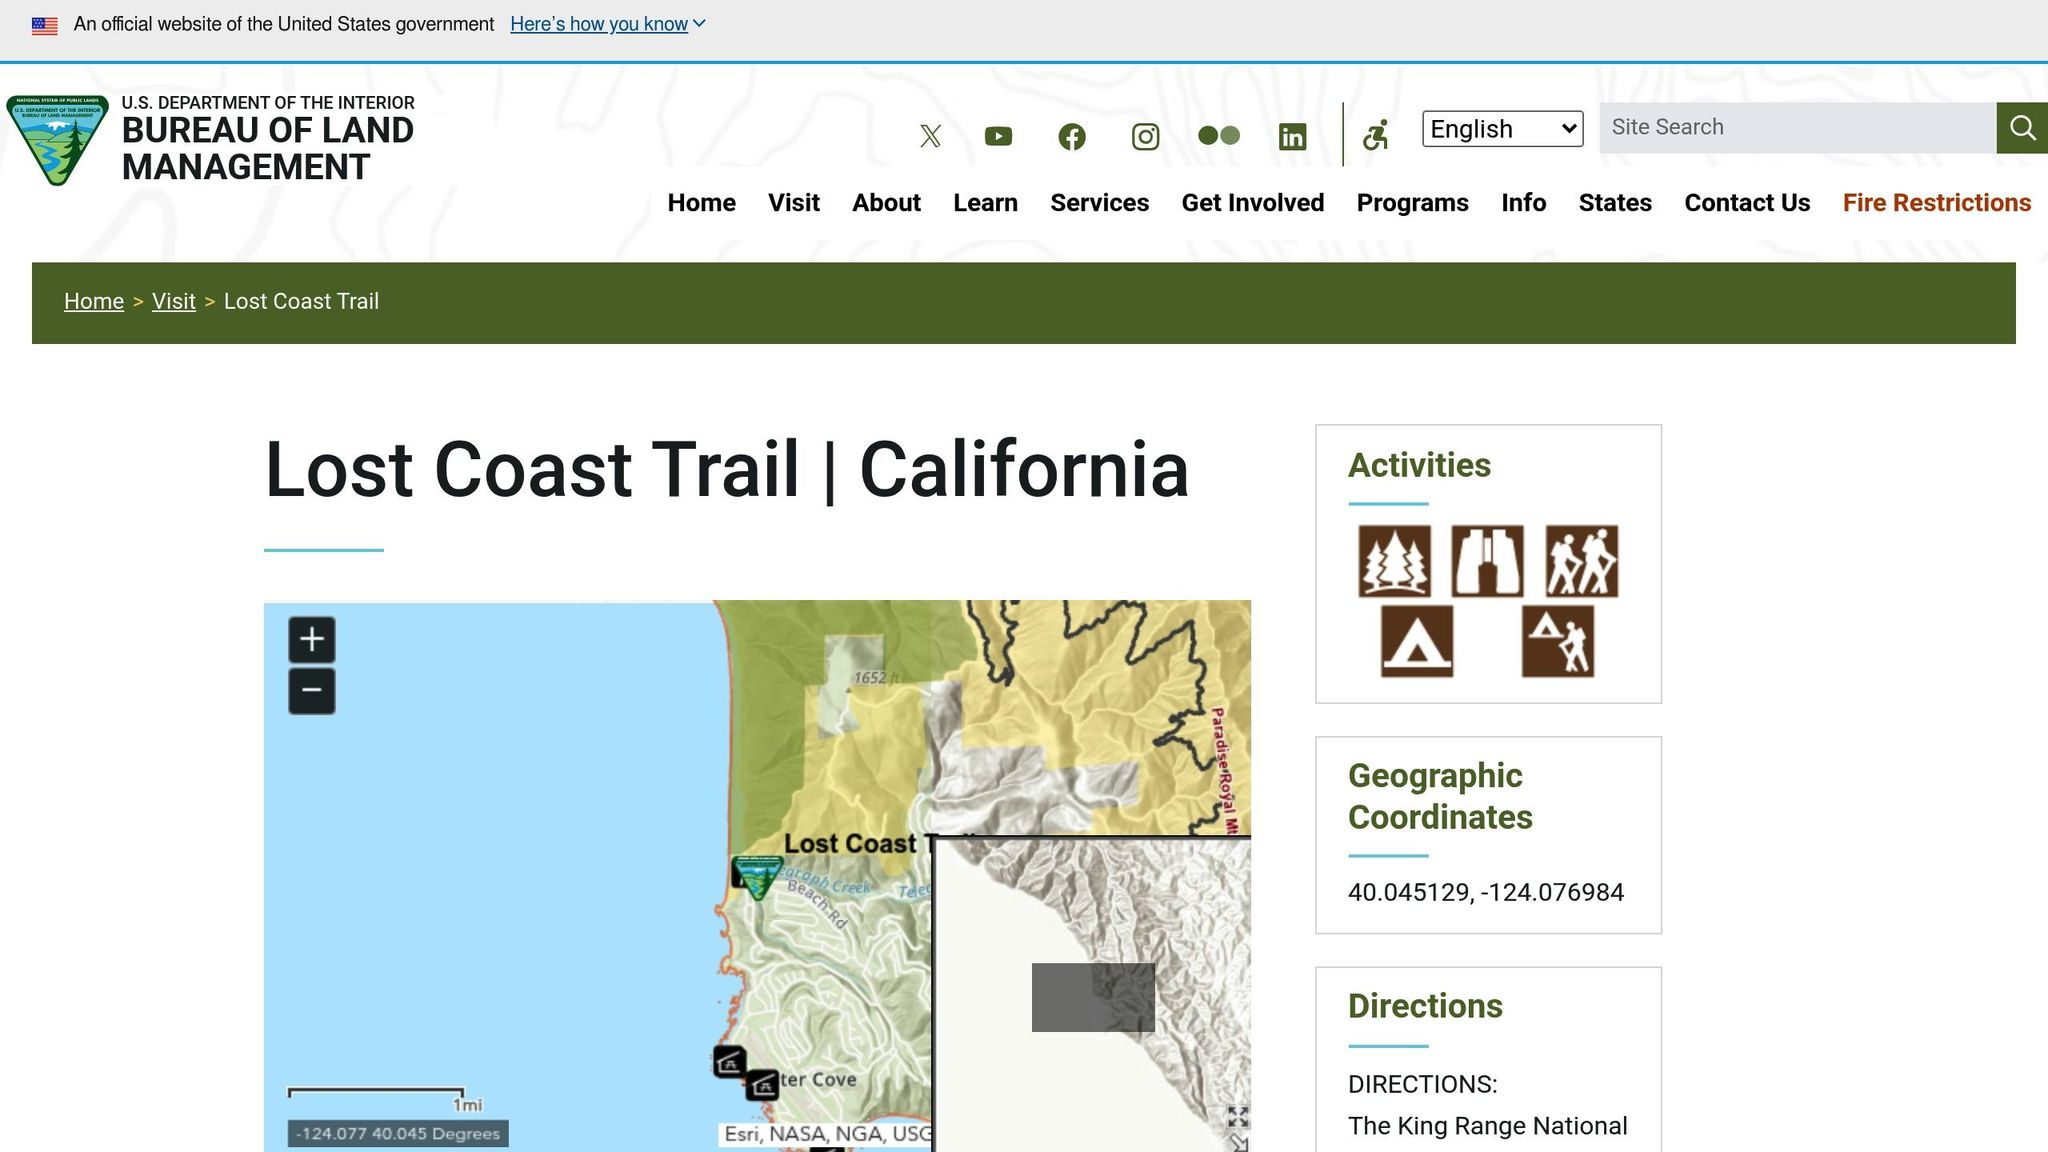
Task: Click the Visit breadcrumb link
Action: (x=174, y=301)
